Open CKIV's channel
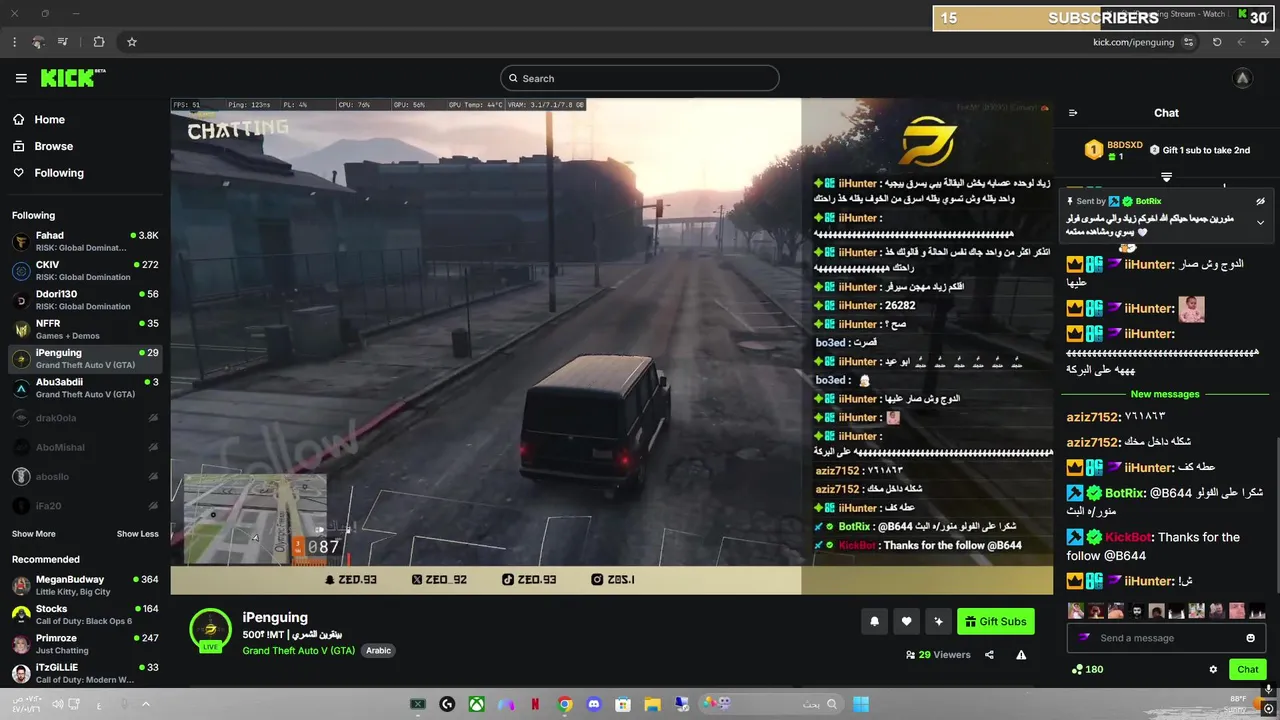 click(85, 271)
